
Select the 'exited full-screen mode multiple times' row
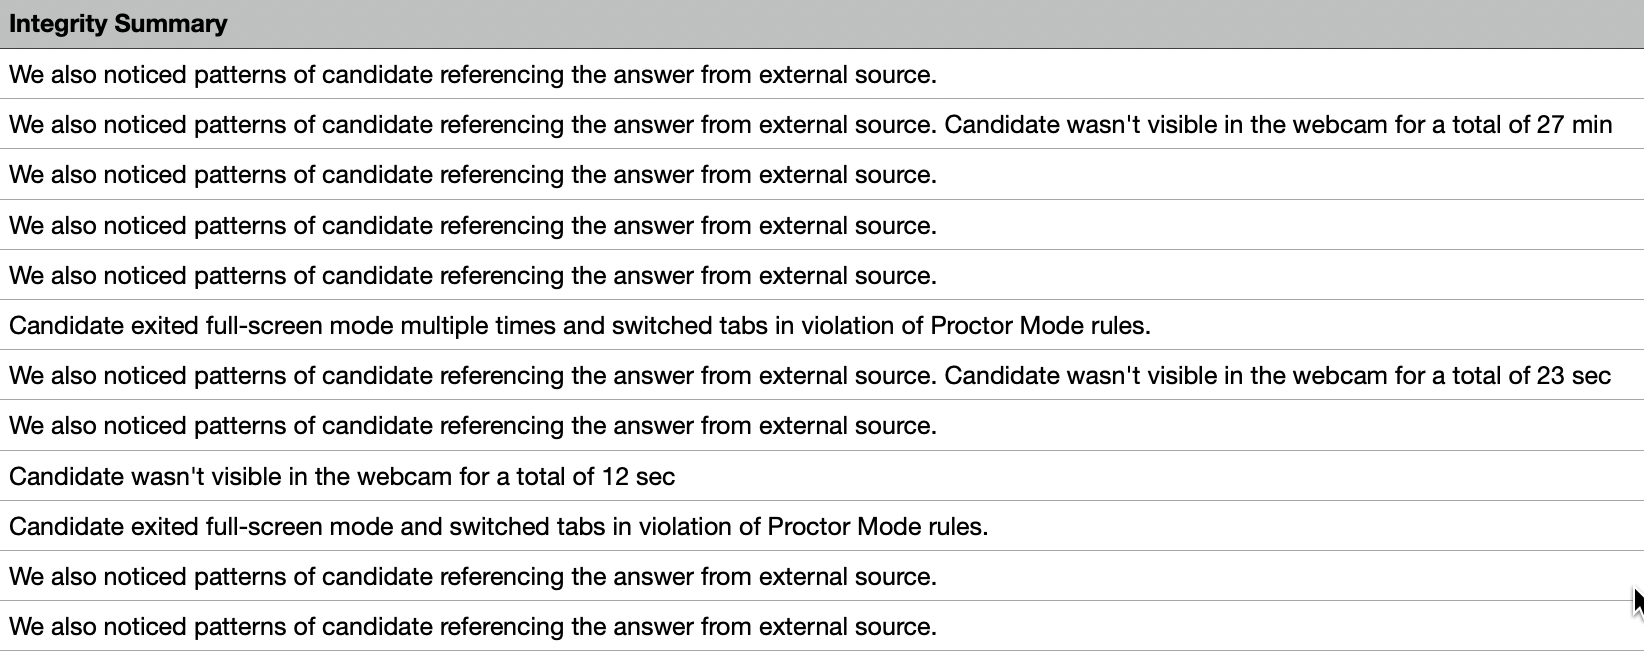(x=580, y=326)
